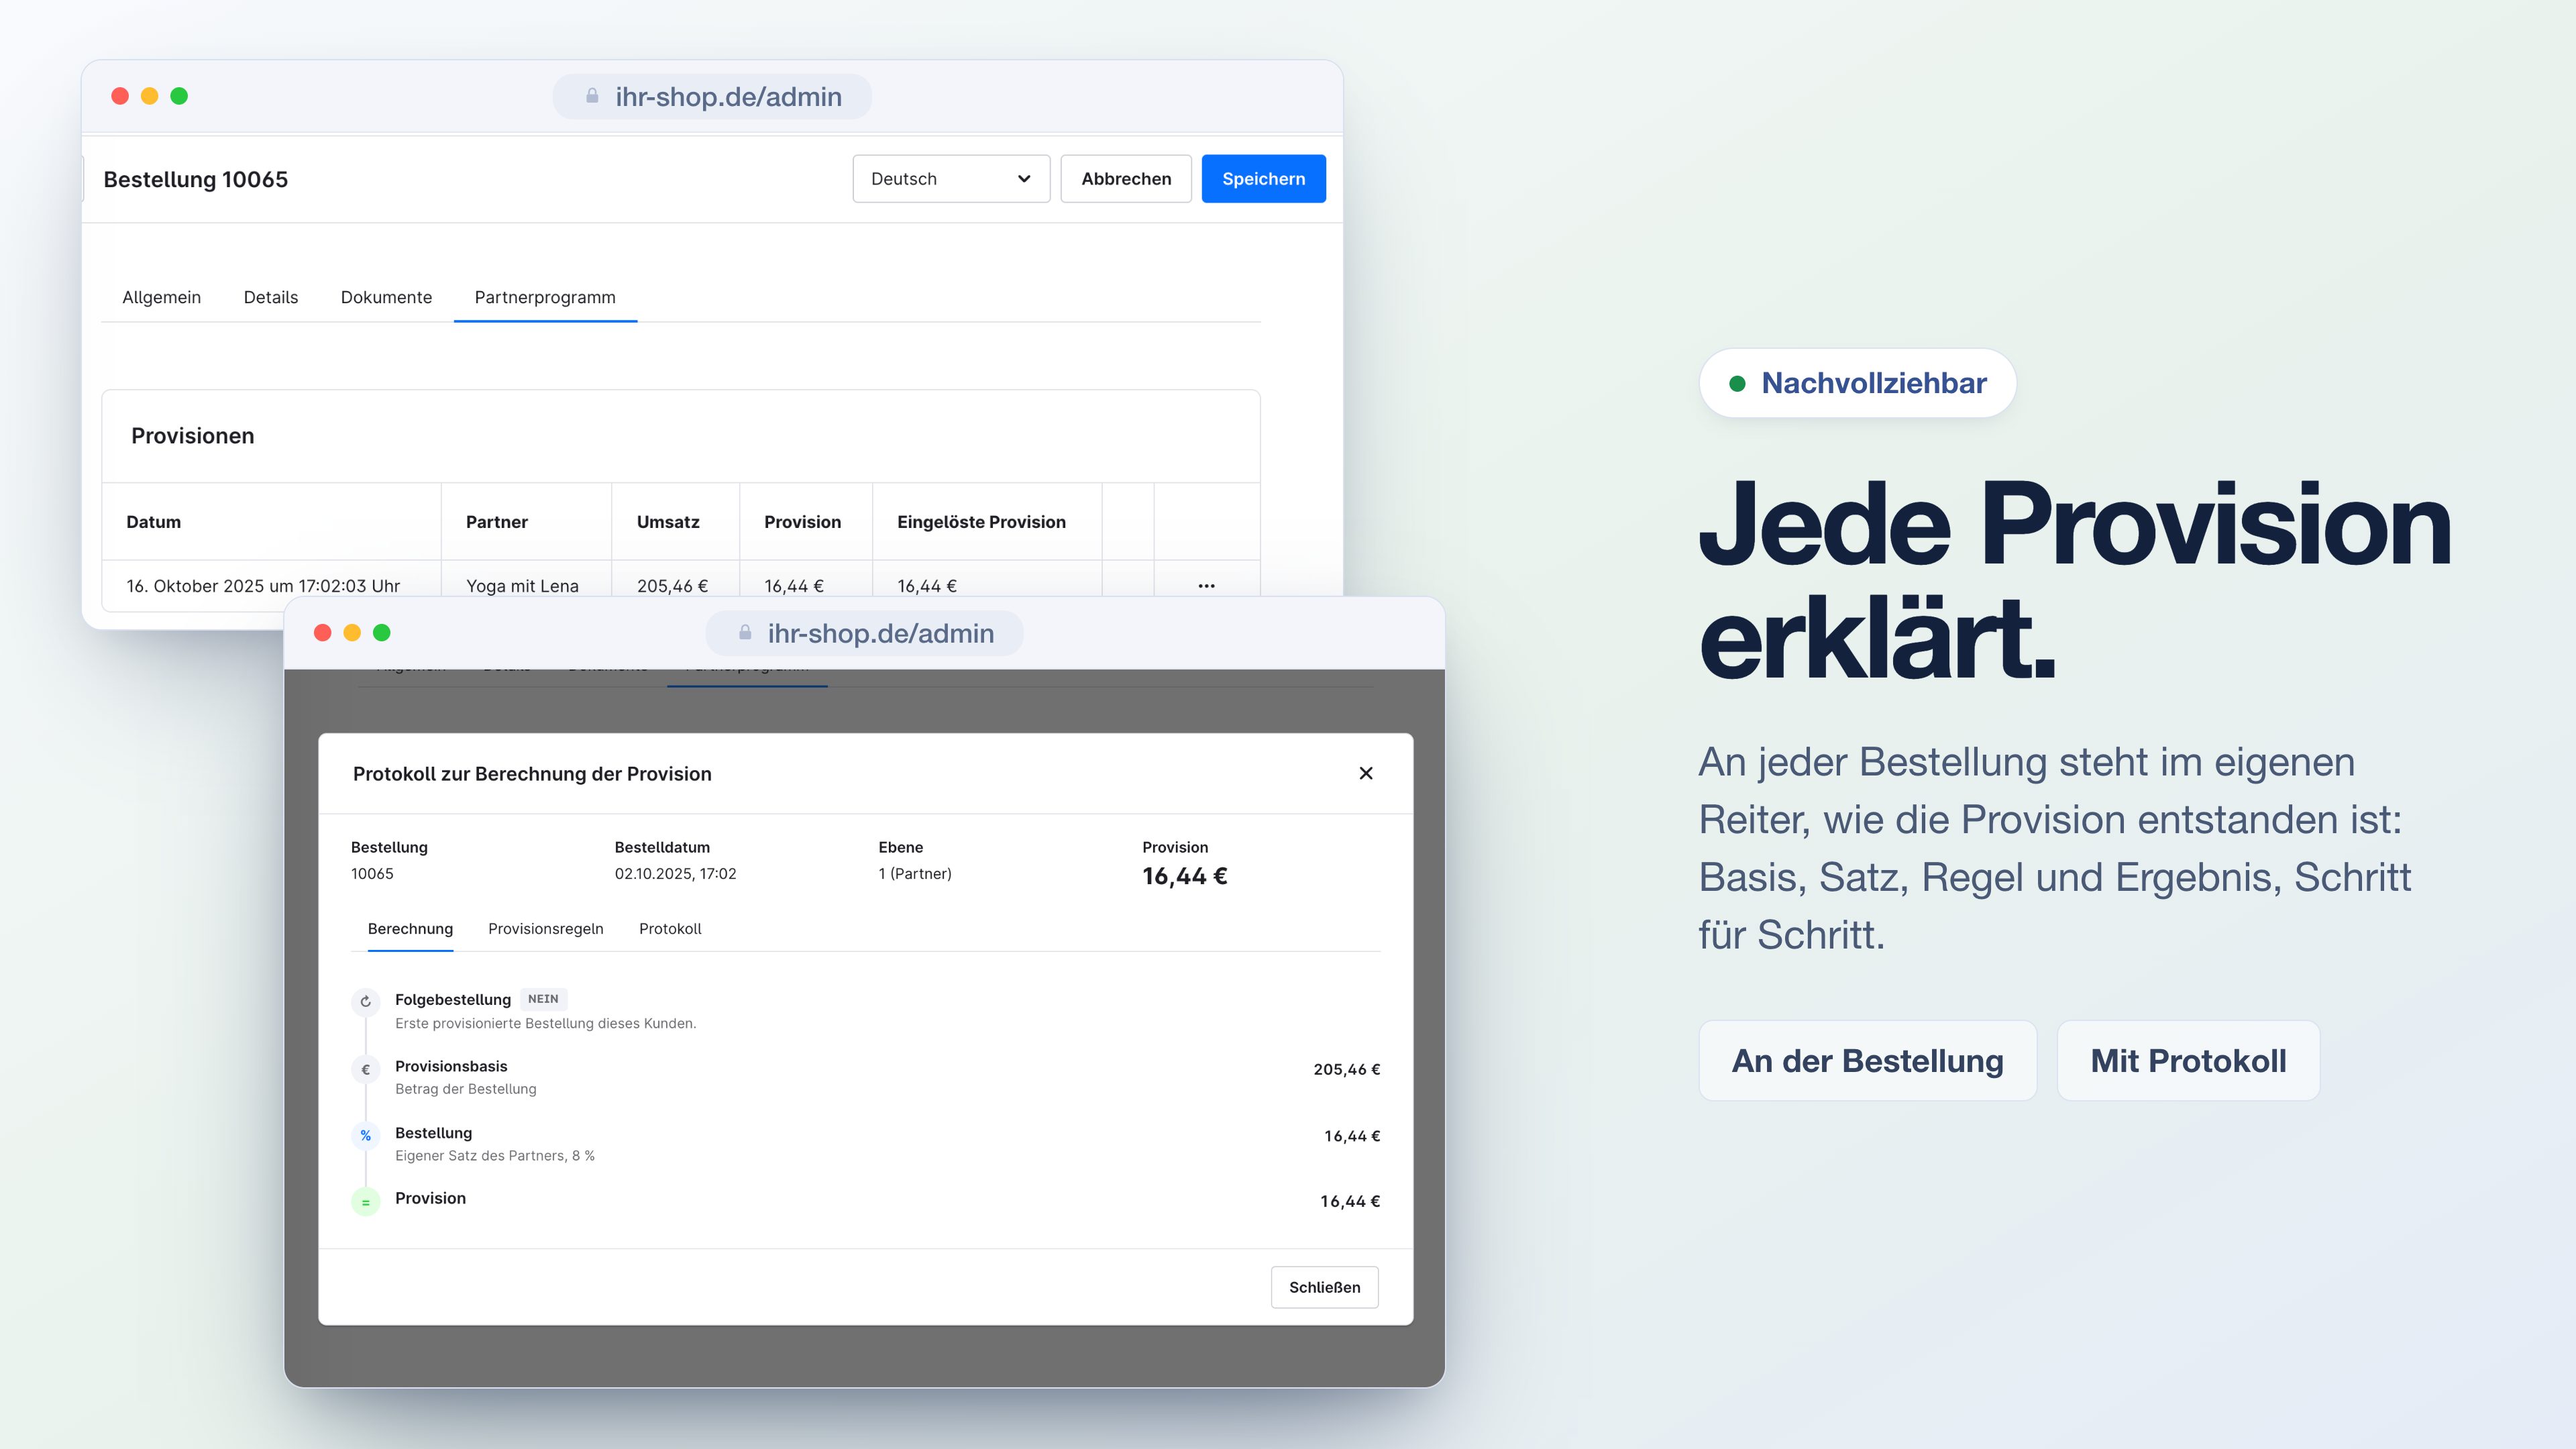The height and width of the screenshot is (1449, 2576).
Task: Click Ebene value 1 (Partner)
Action: point(915,874)
